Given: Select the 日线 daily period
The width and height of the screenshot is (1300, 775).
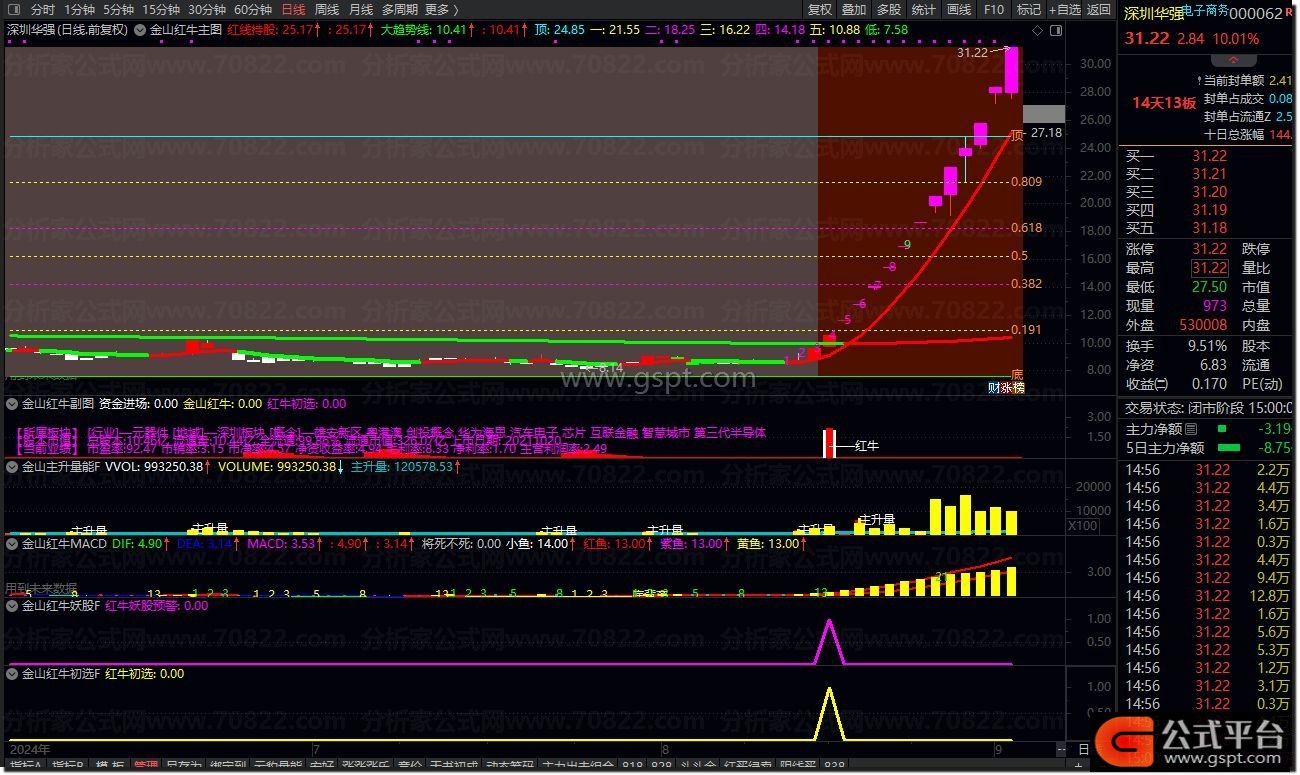Looking at the screenshot, I should tap(293, 9).
